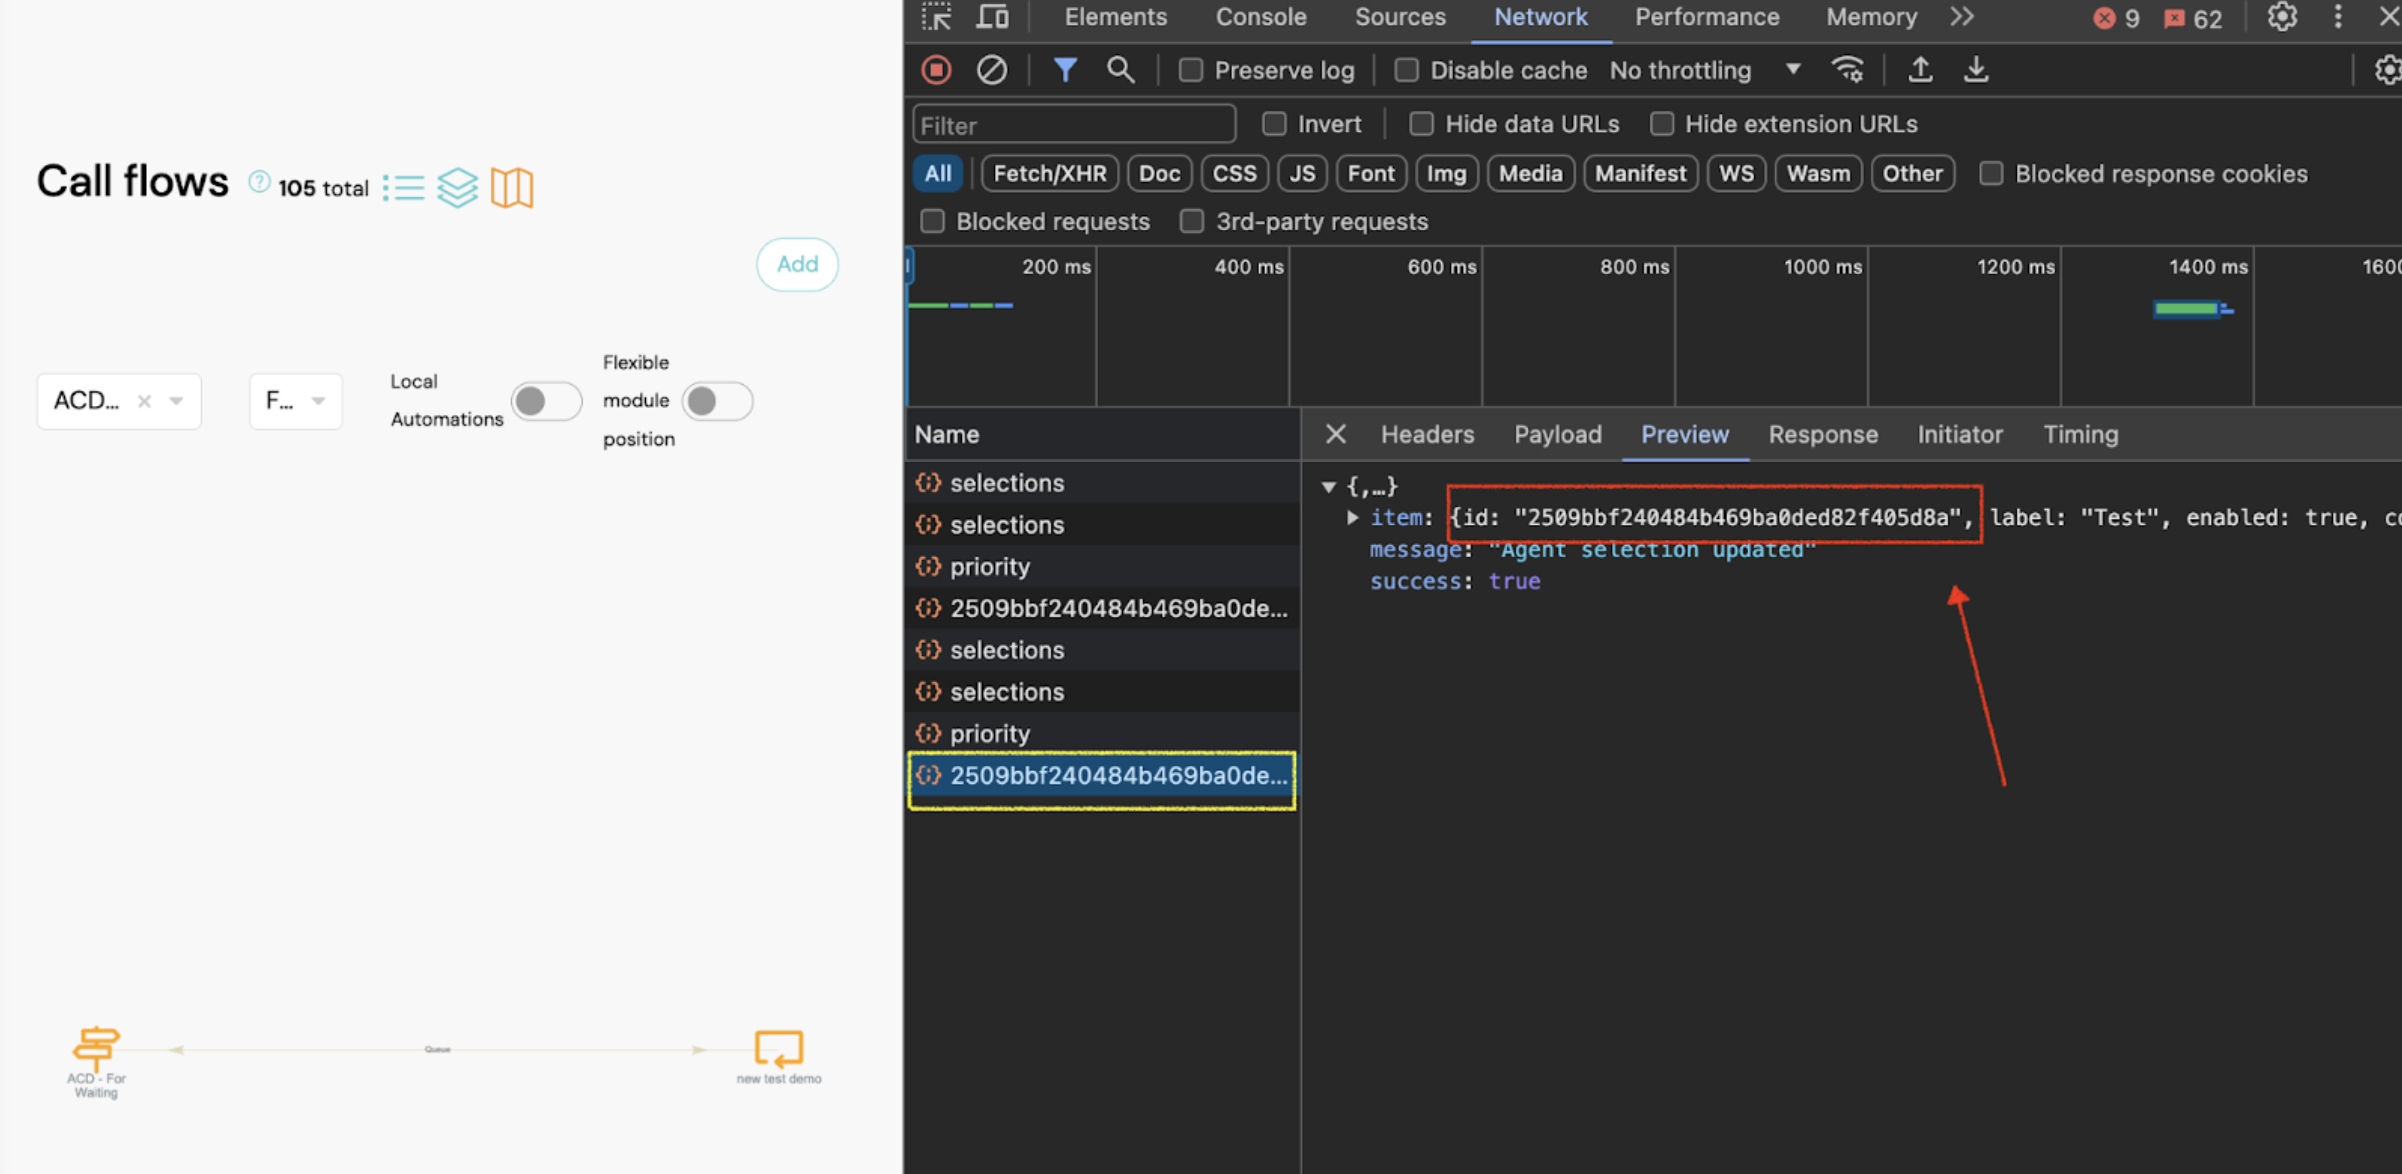Check Blocked requests
This screenshot has height=1174, width=2402.
tap(932, 221)
